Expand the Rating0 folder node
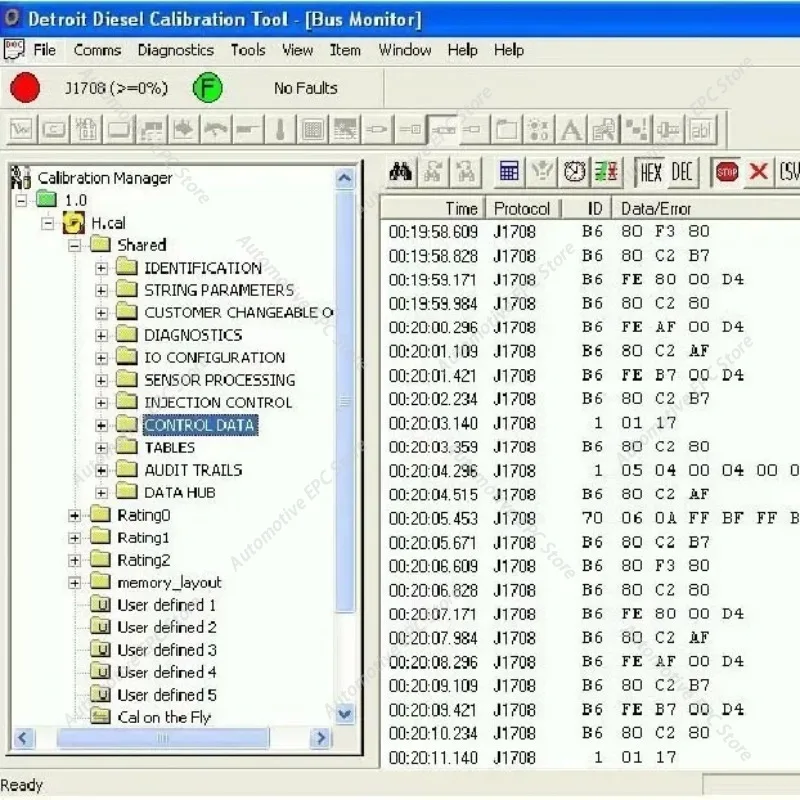800x800 pixels. [75, 516]
